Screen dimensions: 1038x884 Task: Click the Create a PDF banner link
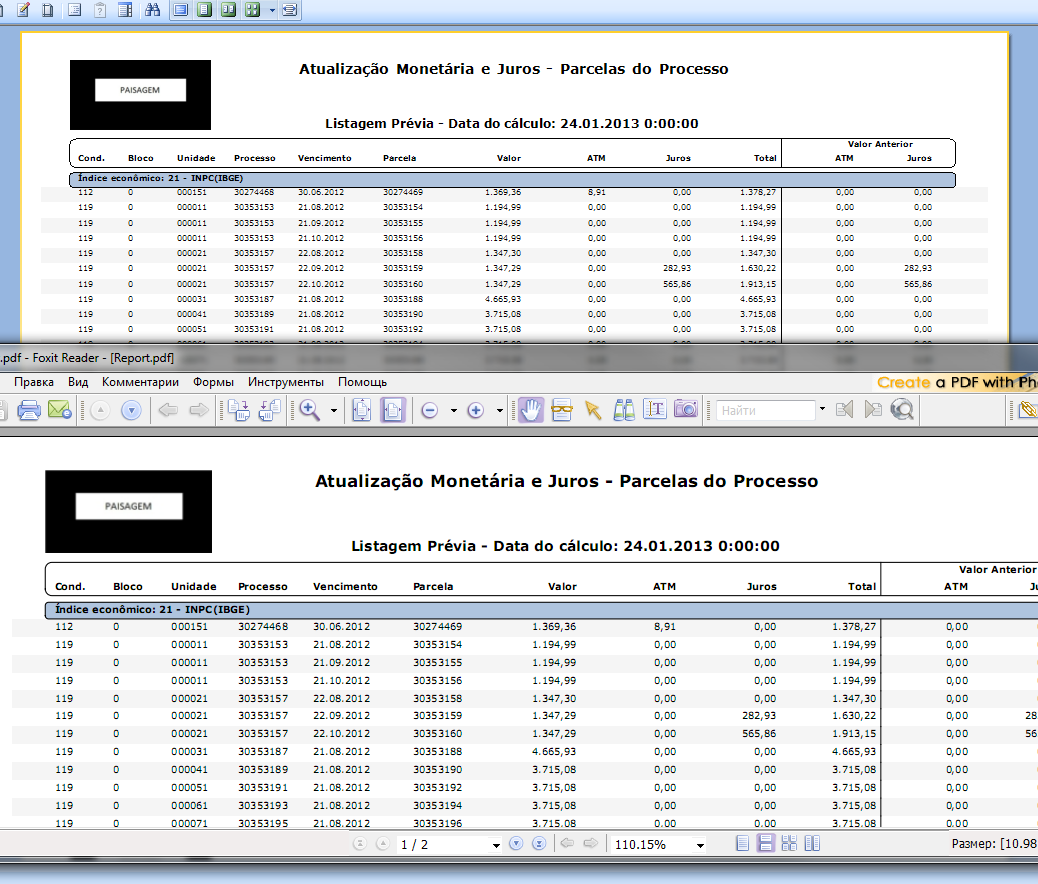click(957, 383)
